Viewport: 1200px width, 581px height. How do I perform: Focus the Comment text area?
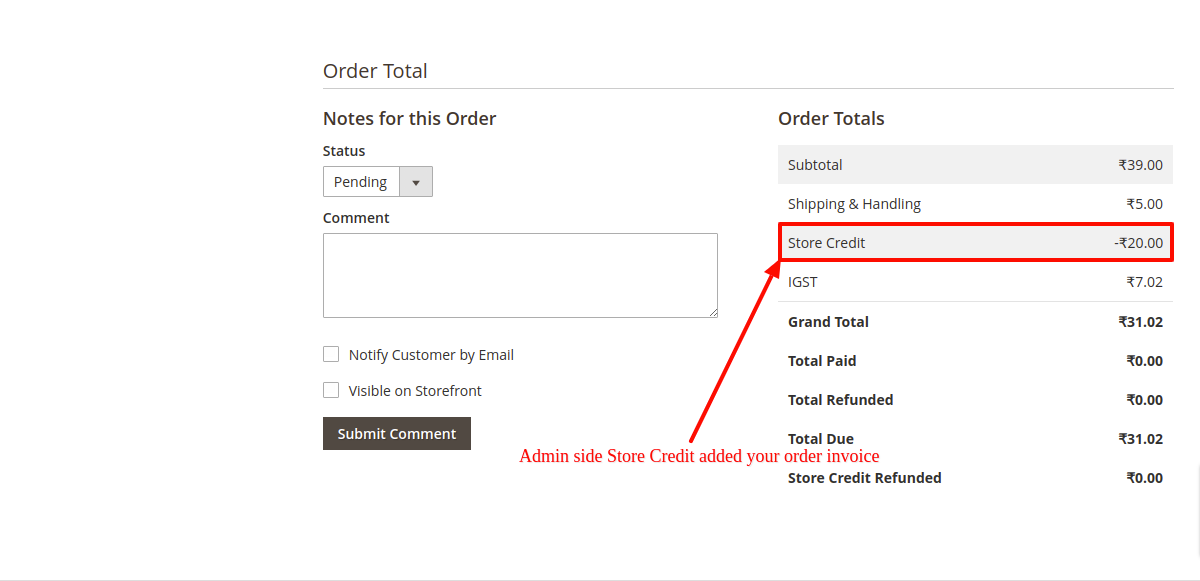point(520,275)
